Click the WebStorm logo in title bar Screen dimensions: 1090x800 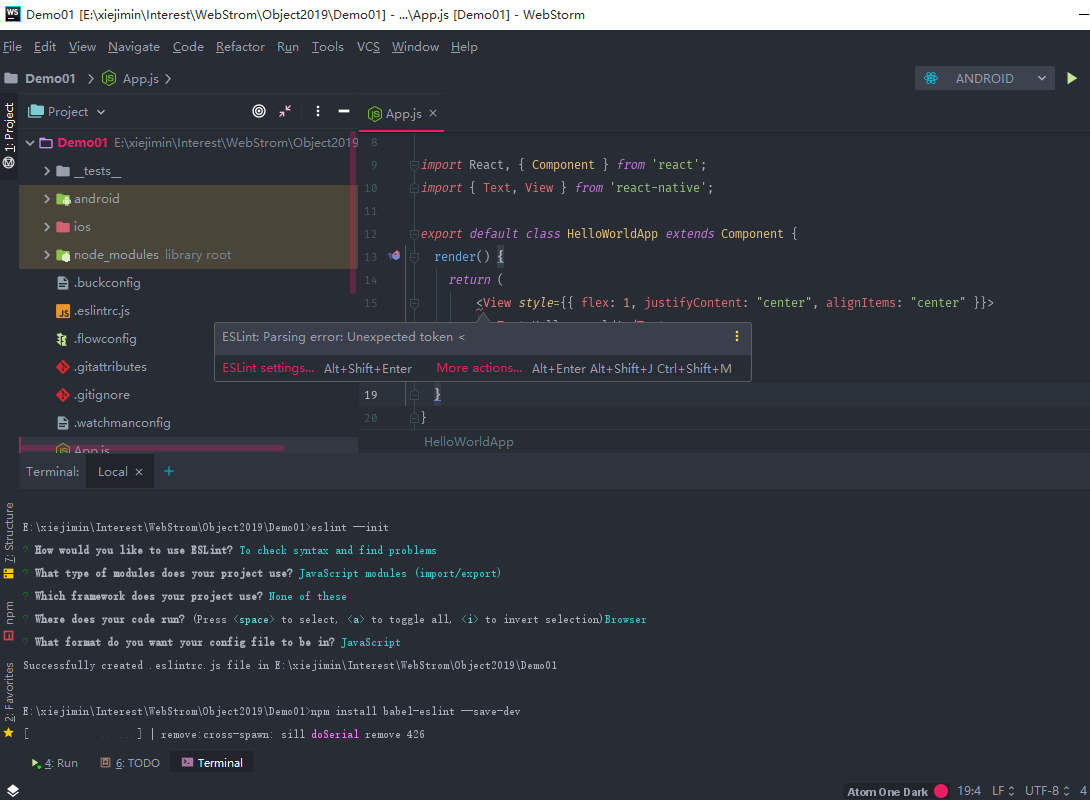pos(13,14)
